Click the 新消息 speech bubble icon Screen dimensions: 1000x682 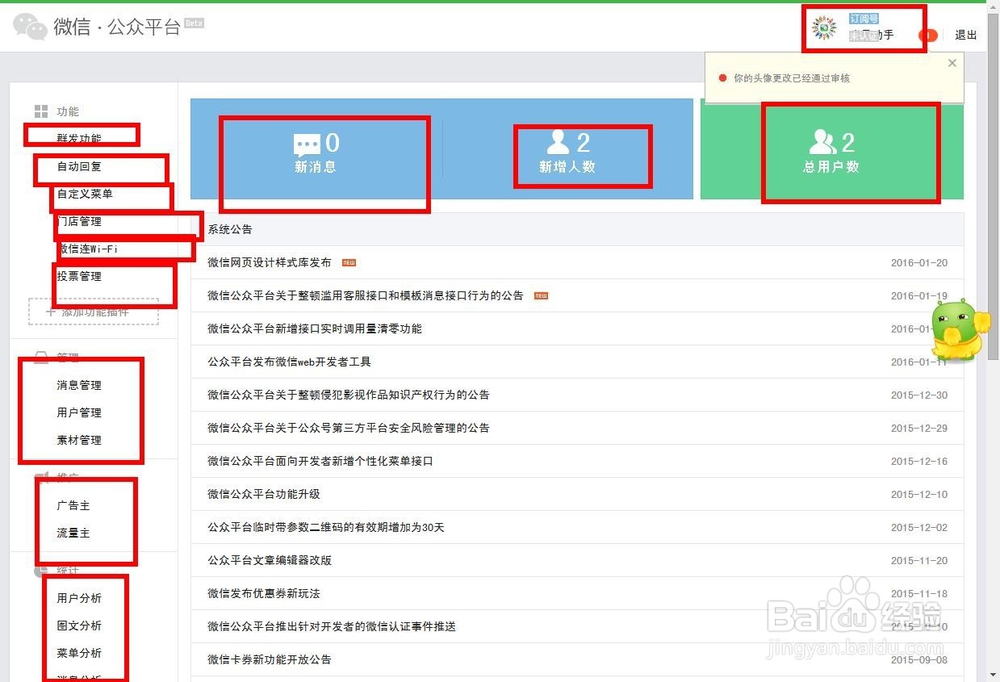pyautogui.click(x=307, y=145)
